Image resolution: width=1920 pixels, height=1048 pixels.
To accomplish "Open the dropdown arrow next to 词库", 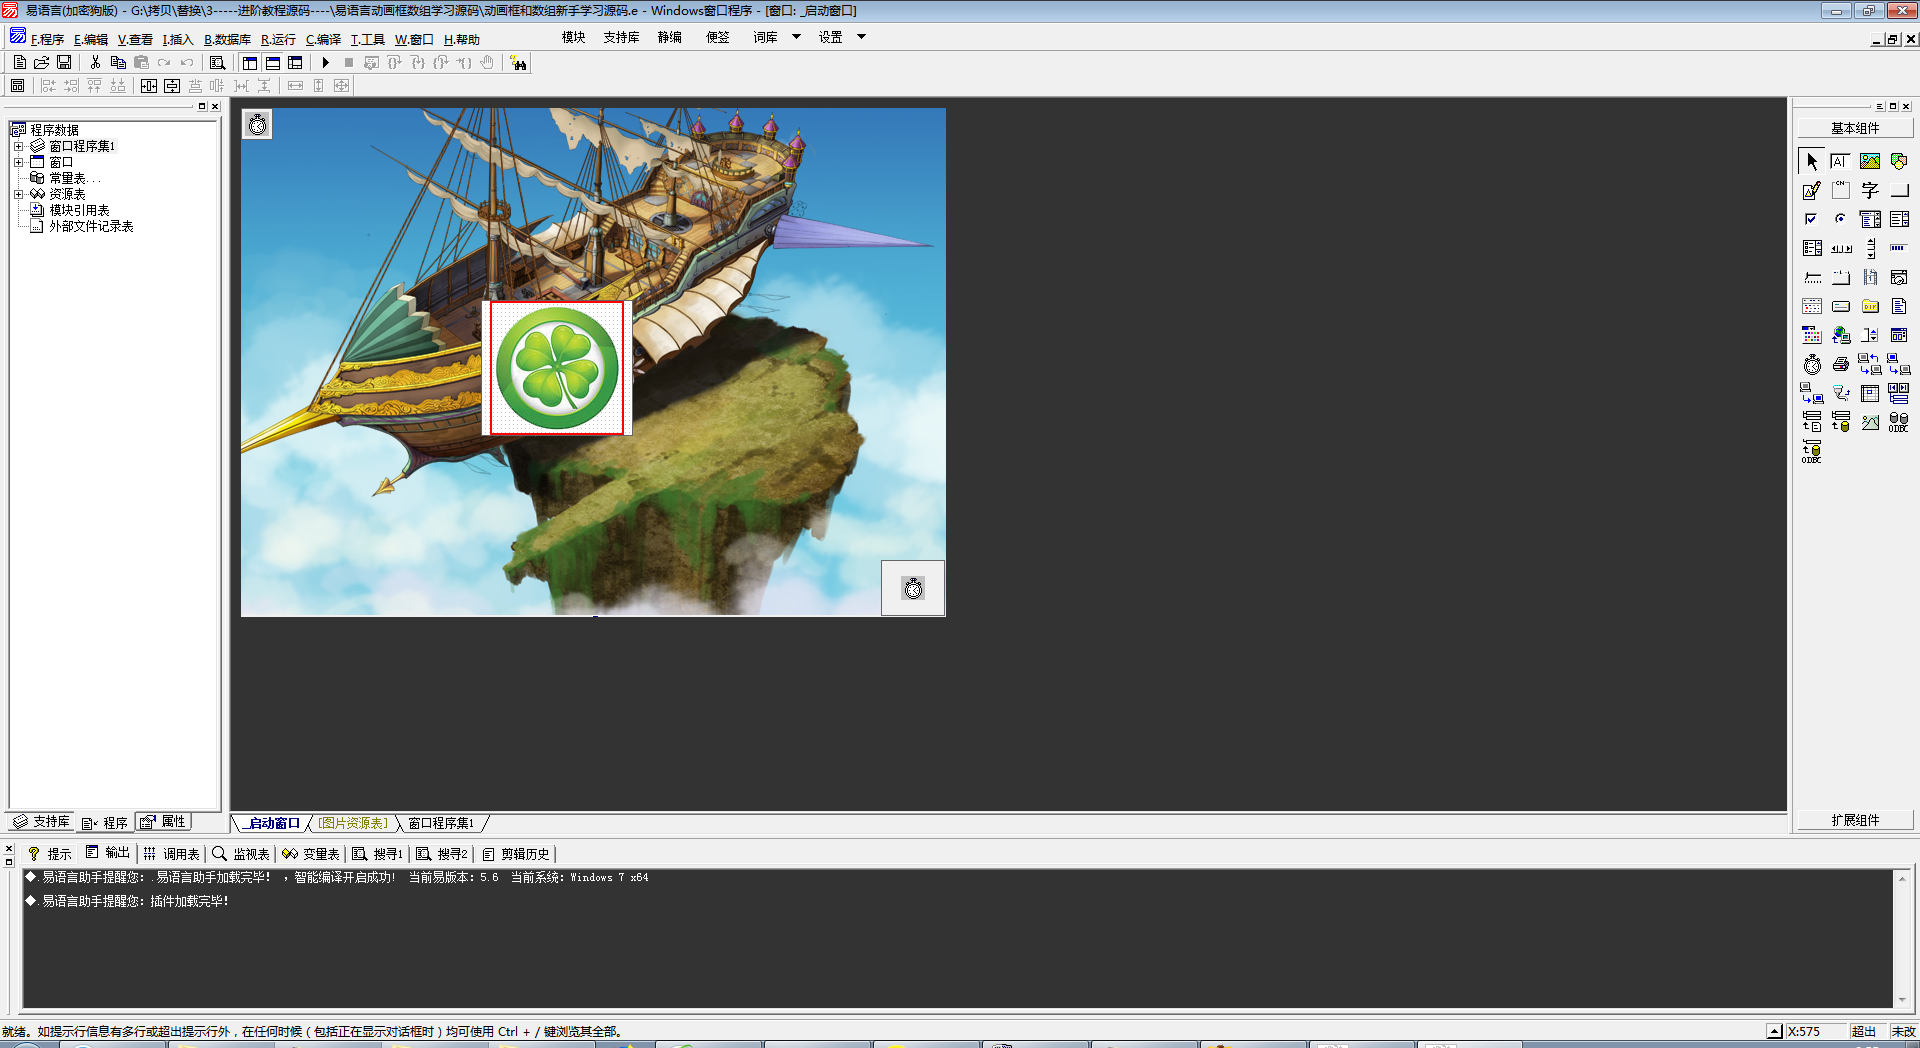I will (x=797, y=37).
